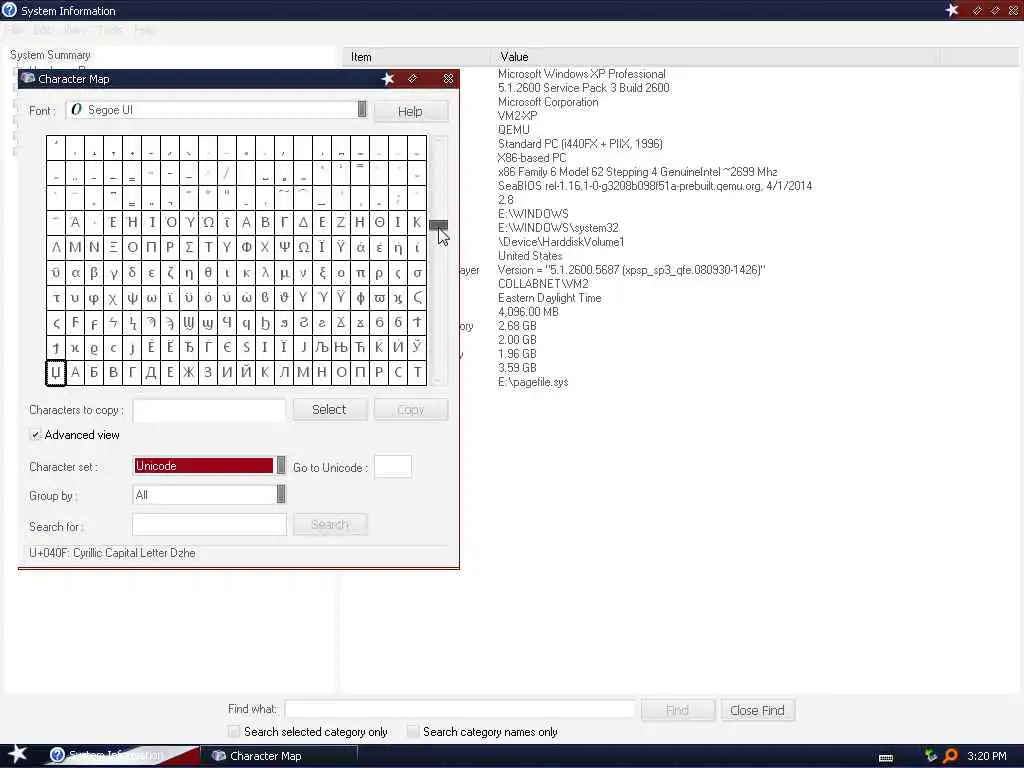Click the character grid scrollbar down arrow

pos(438,380)
